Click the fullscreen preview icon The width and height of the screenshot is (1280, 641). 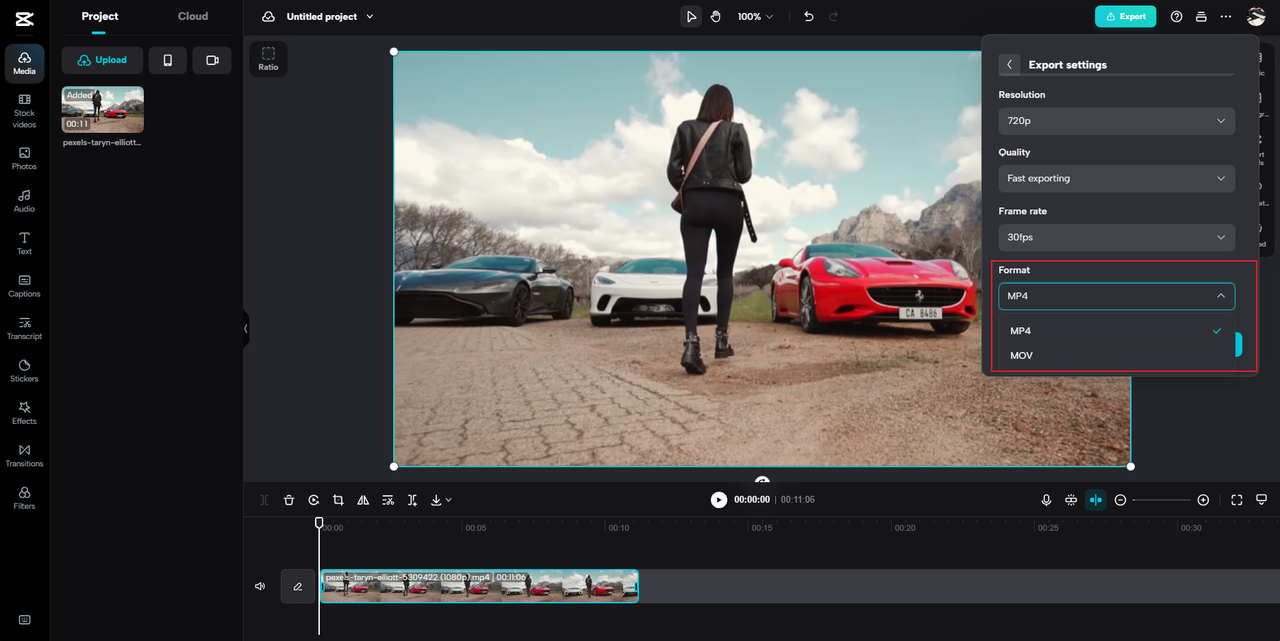[x=1237, y=500]
